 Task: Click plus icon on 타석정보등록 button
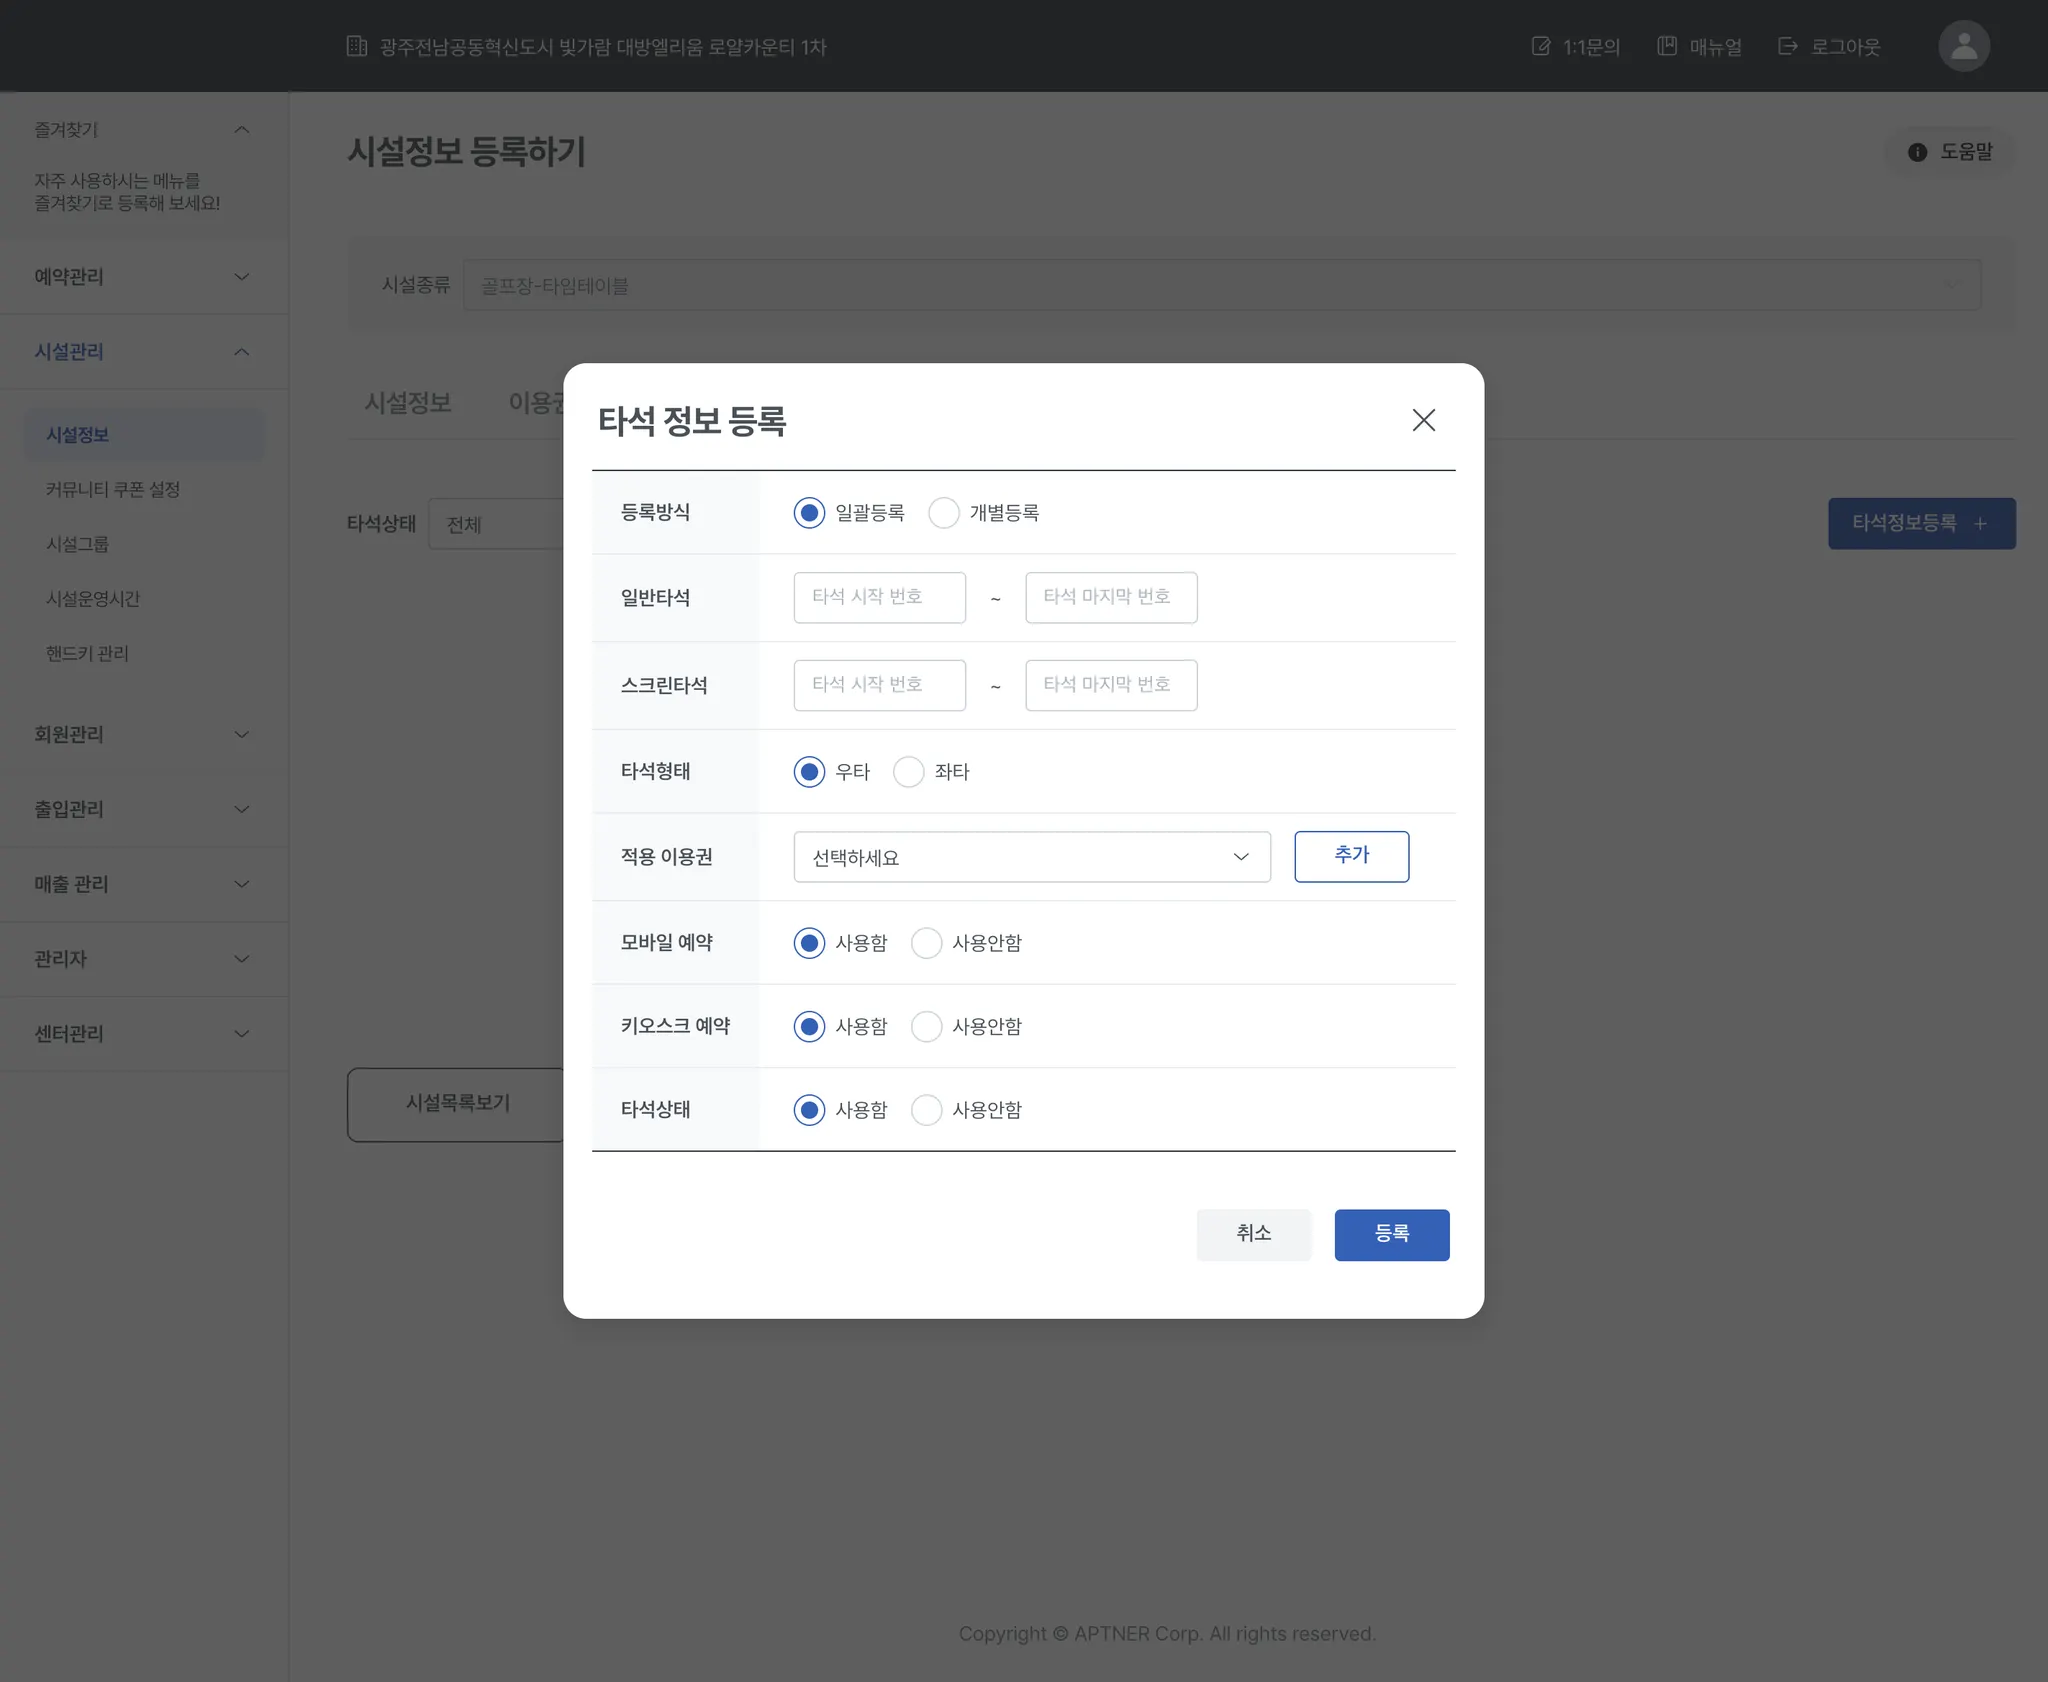(1980, 524)
